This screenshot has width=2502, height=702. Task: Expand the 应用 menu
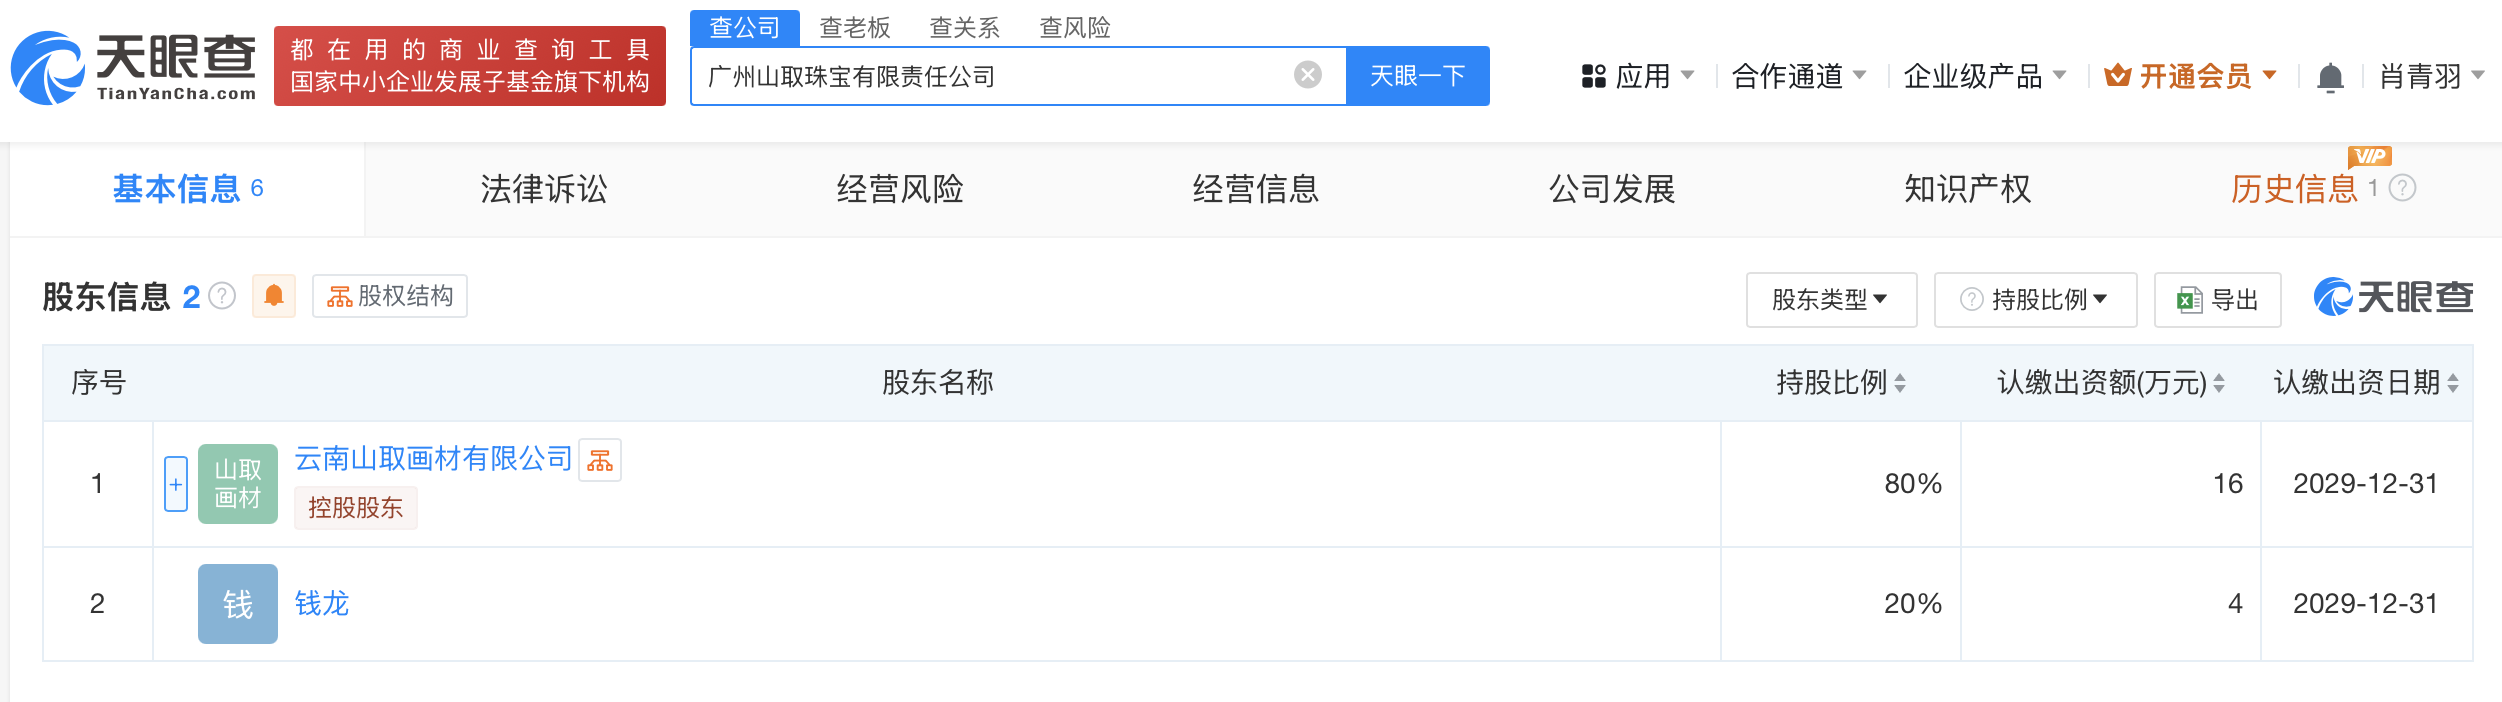tap(1637, 76)
